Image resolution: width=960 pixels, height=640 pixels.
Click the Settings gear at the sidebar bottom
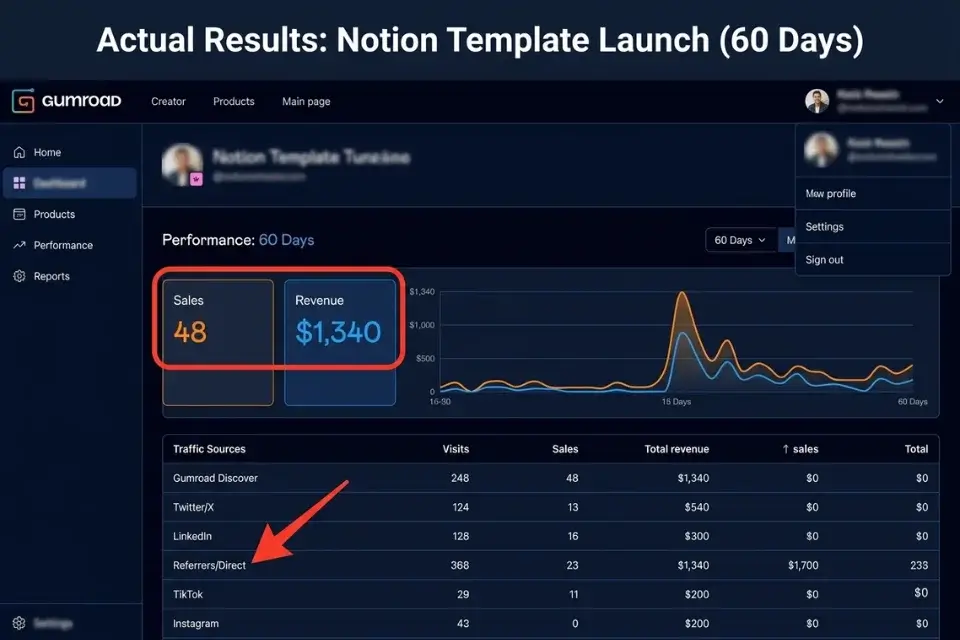[x=20, y=622]
